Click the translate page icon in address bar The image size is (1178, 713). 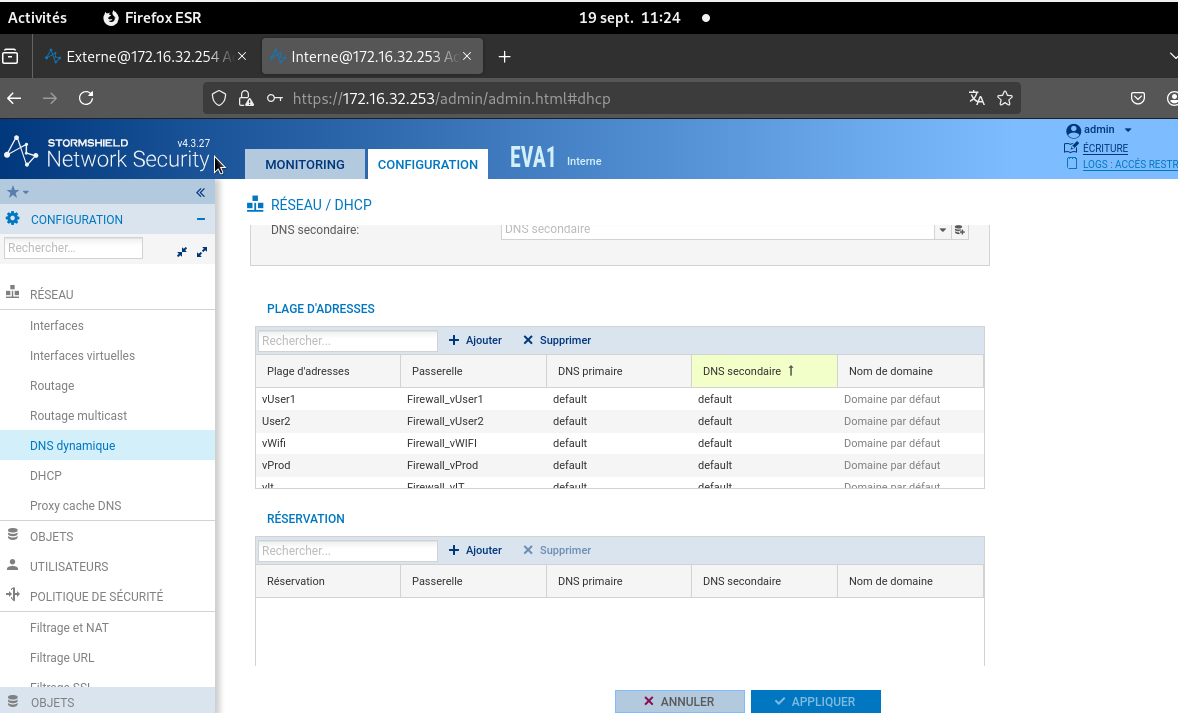976,98
